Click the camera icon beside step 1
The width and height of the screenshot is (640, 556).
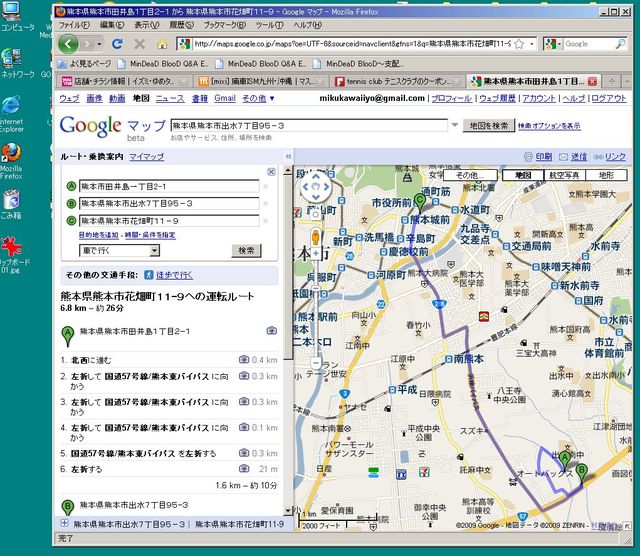[x=244, y=359]
